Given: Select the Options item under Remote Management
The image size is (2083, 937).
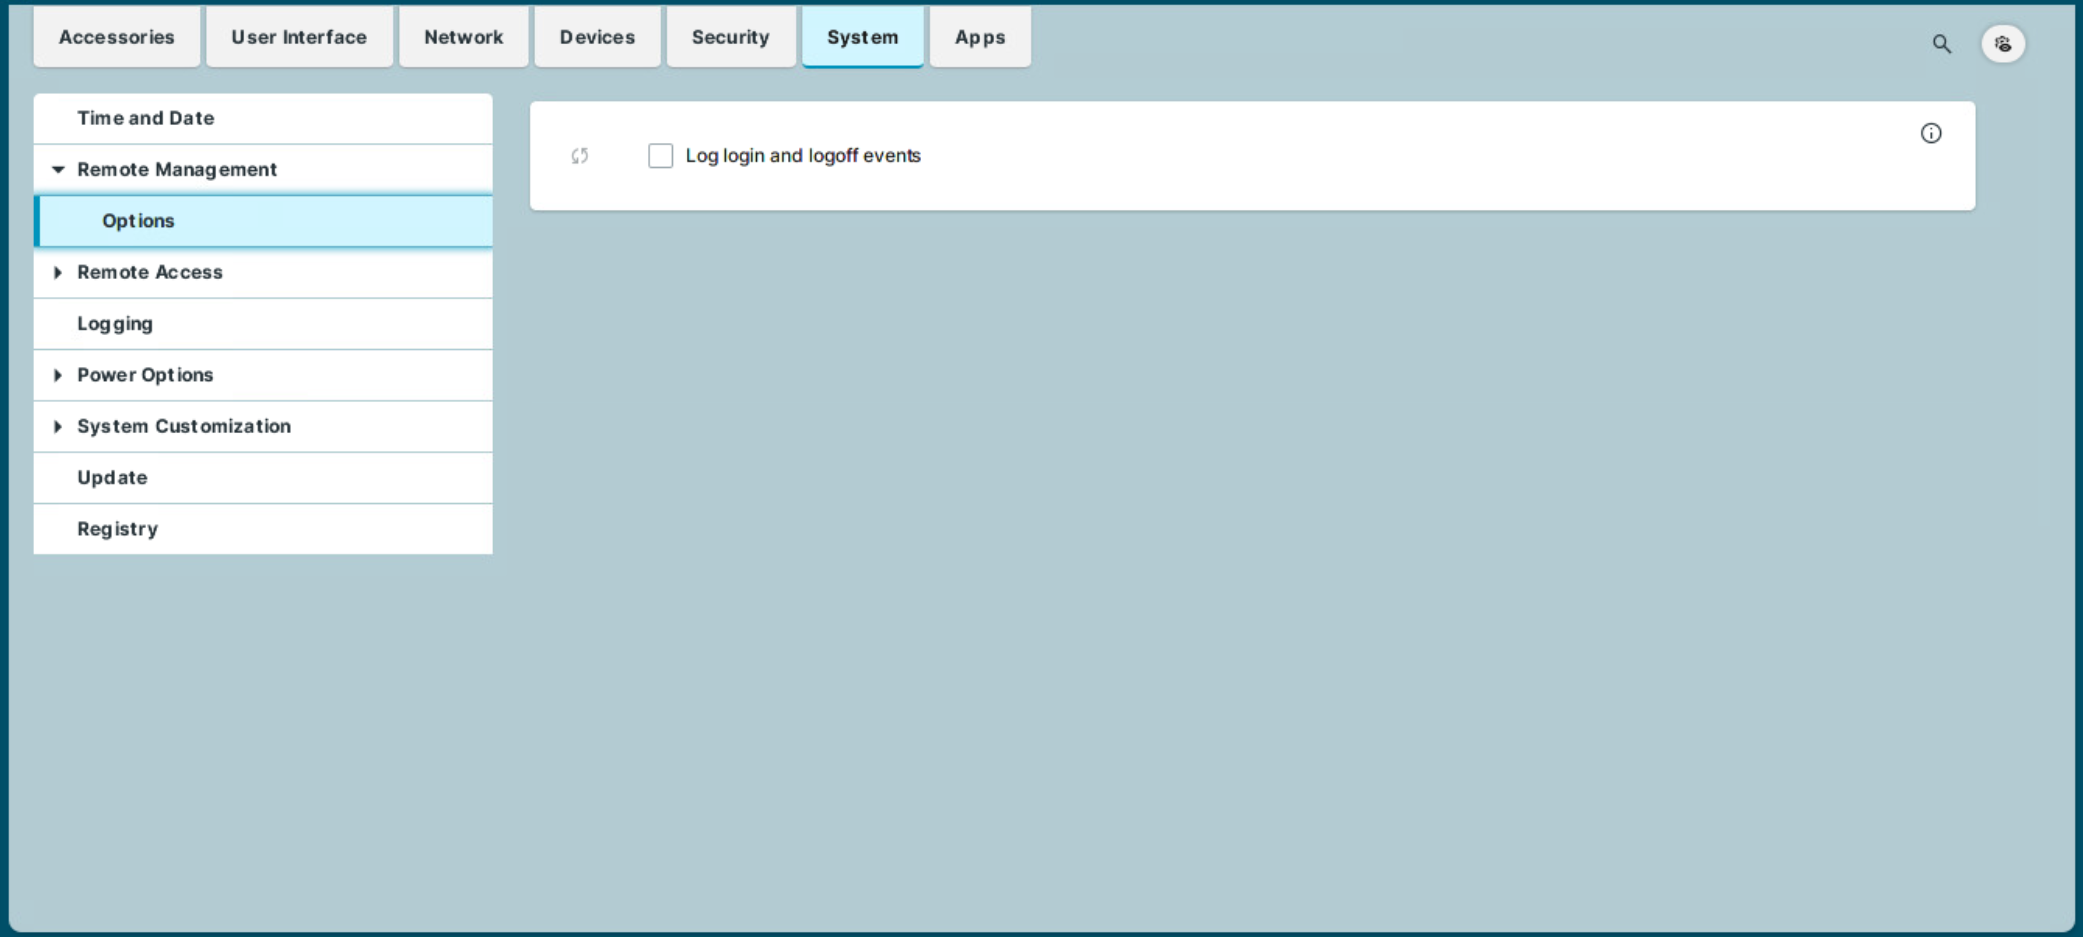Looking at the screenshot, I should point(138,221).
